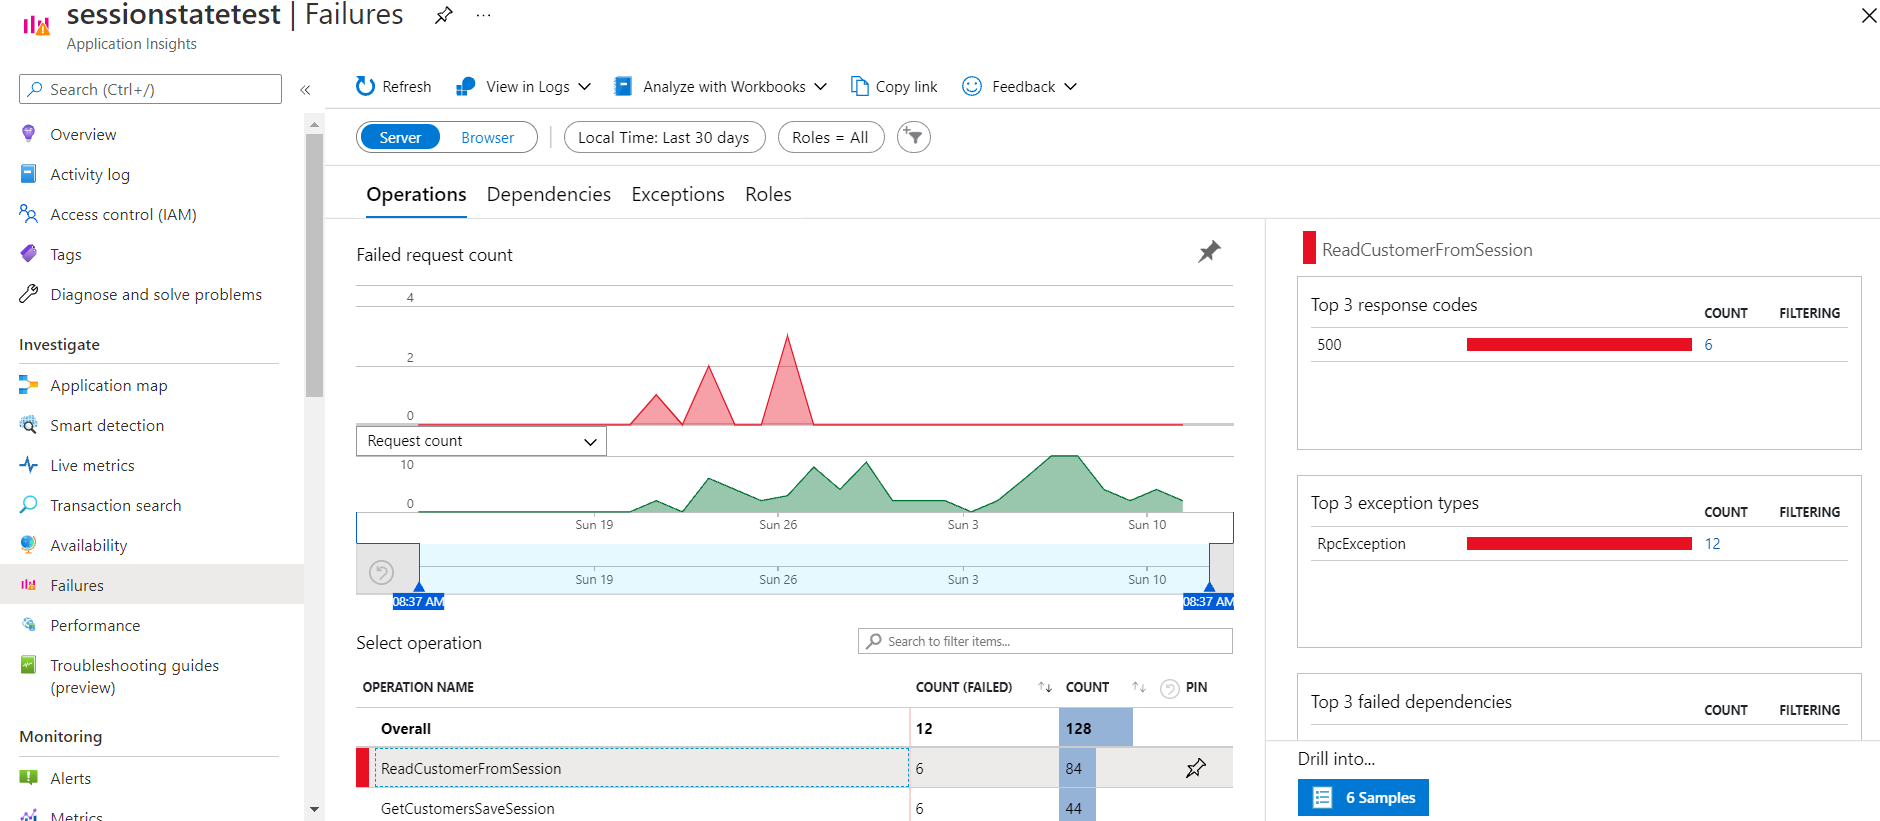Open Alerts under Monitoring
Screen dimensions: 1880x821
[70, 778]
